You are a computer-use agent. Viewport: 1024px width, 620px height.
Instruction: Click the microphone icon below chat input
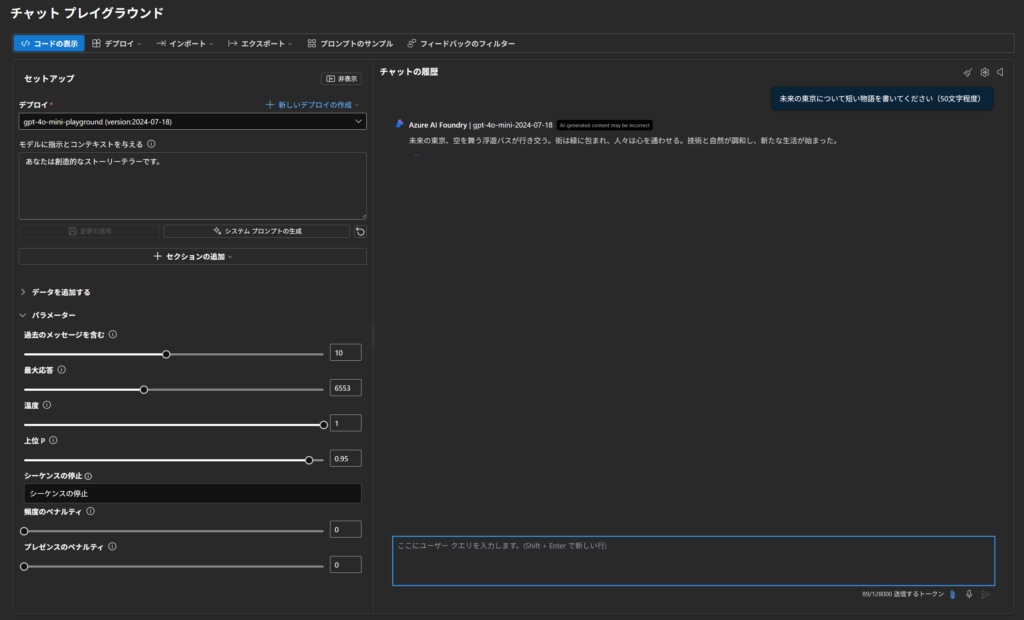coord(969,594)
